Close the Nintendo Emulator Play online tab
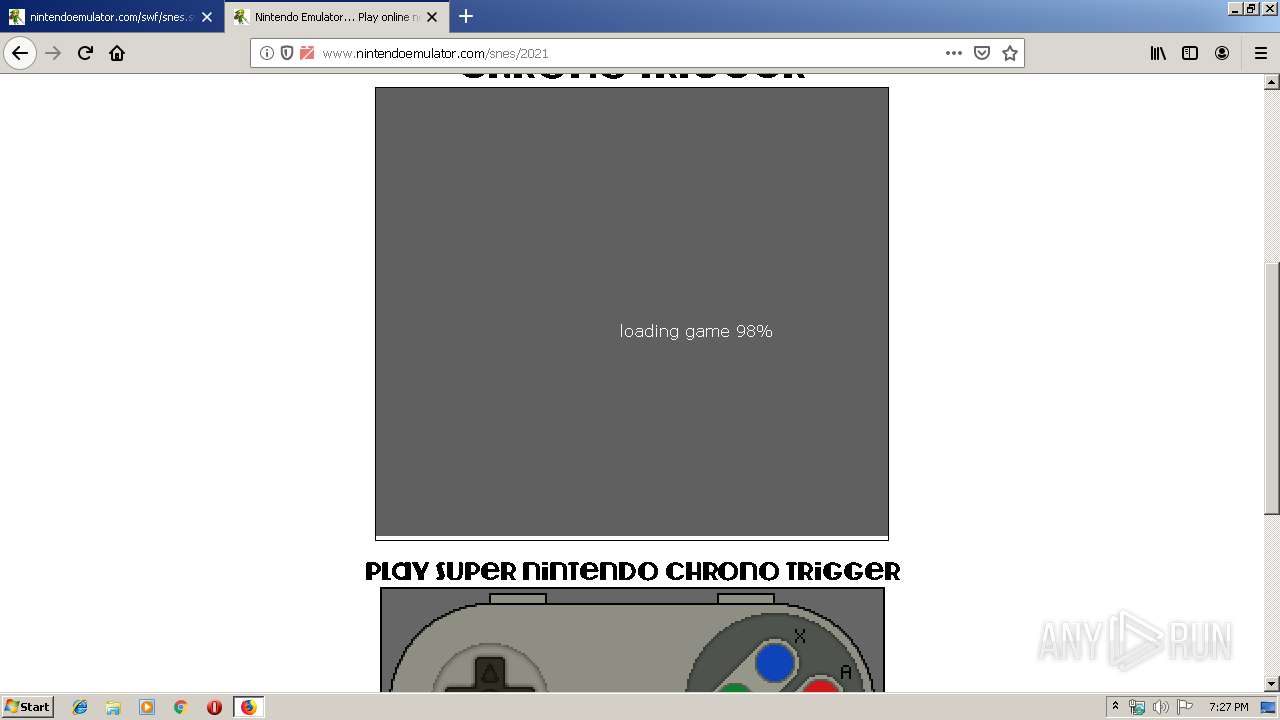This screenshot has height=720, width=1280. [x=432, y=17]
